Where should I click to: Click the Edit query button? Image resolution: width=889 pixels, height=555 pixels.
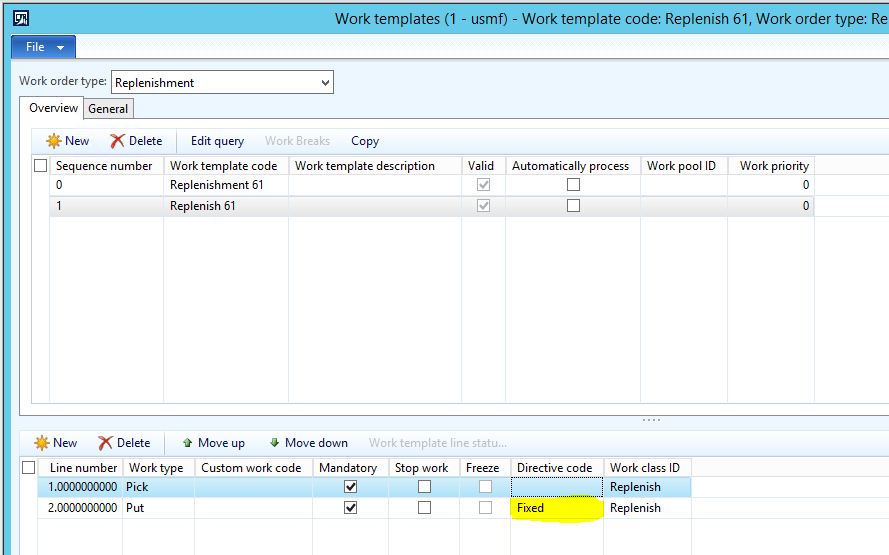217,141
